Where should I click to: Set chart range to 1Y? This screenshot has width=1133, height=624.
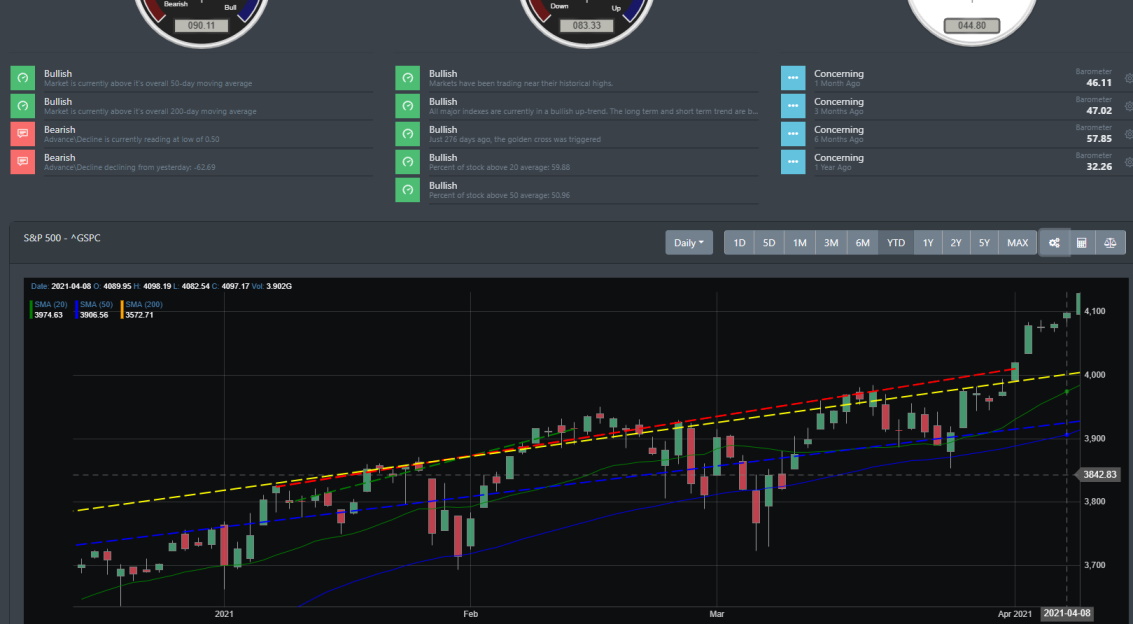[928, 243]
